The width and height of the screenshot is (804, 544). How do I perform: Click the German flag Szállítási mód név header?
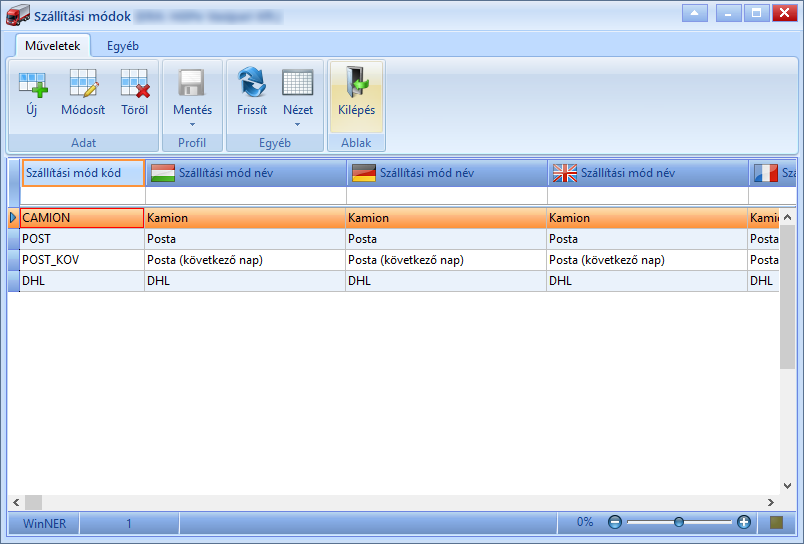(x=447, y=173)
